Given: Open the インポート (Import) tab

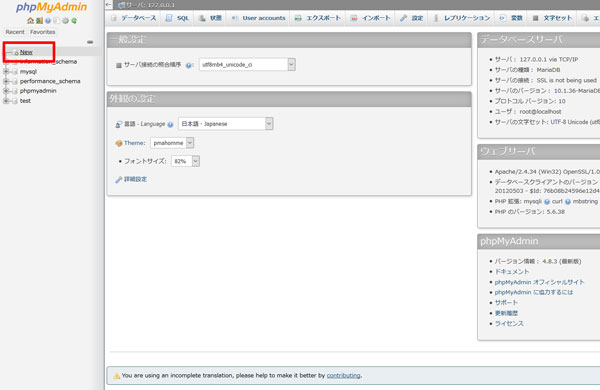Looking at the screenshot, I should (x=371, y=18).
